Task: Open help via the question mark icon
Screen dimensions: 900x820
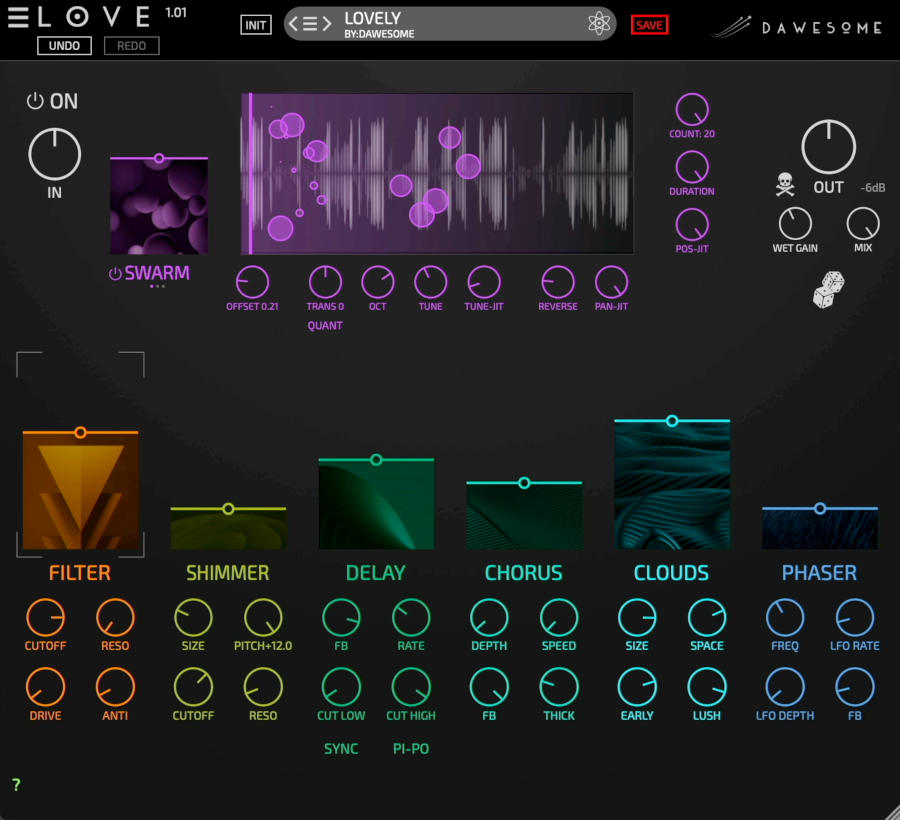Action: (15, 785)
